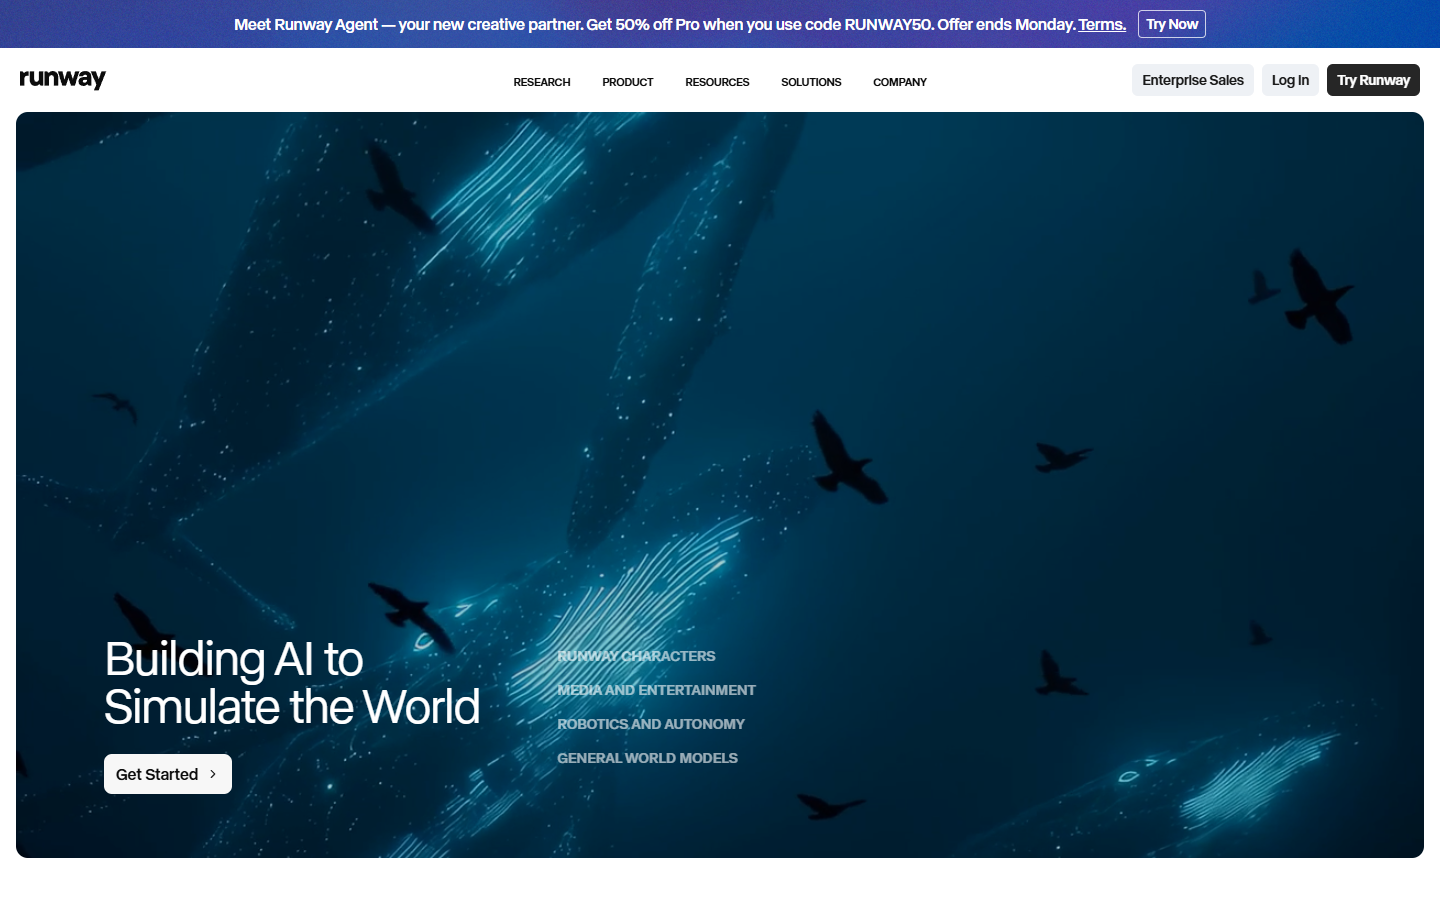Viewport: 1440px width, 900px height.
Task: Click the Try Runway button
Action: (1373, 80)
